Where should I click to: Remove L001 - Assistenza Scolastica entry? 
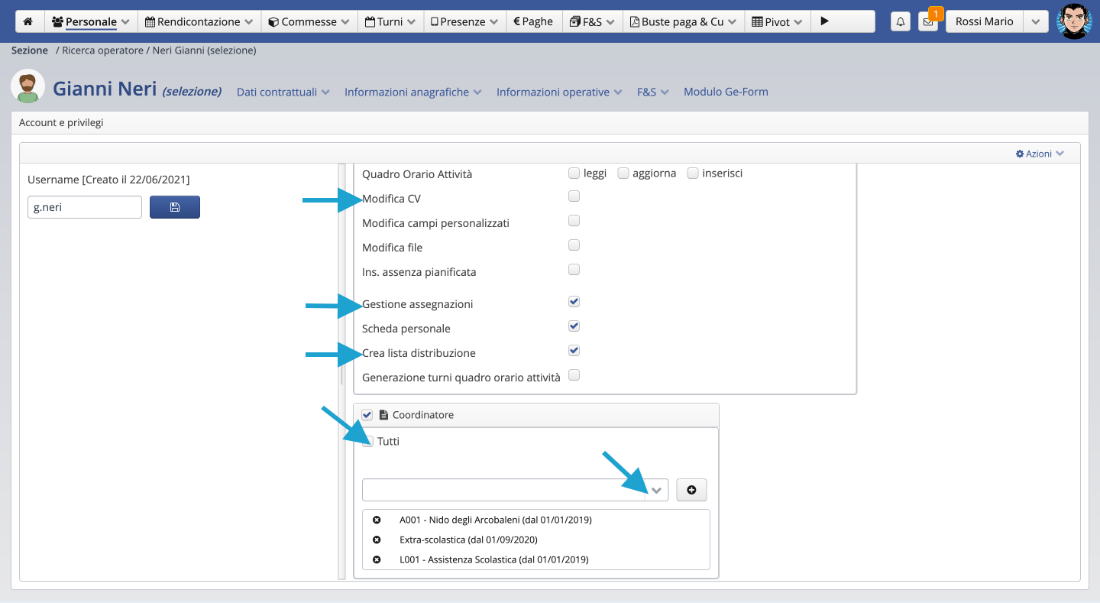(x=377, y=559)
